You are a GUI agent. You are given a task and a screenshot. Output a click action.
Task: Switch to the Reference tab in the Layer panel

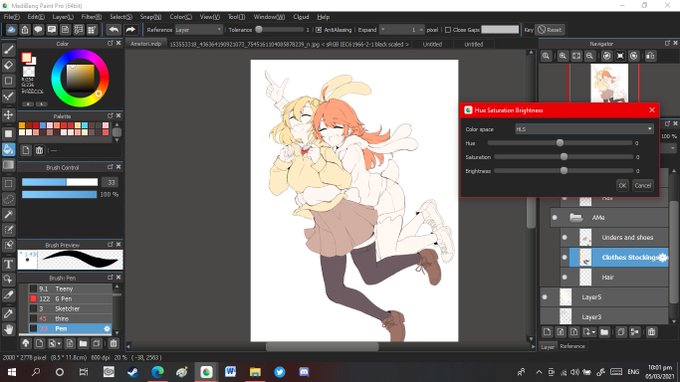click(x=572, y=346)
